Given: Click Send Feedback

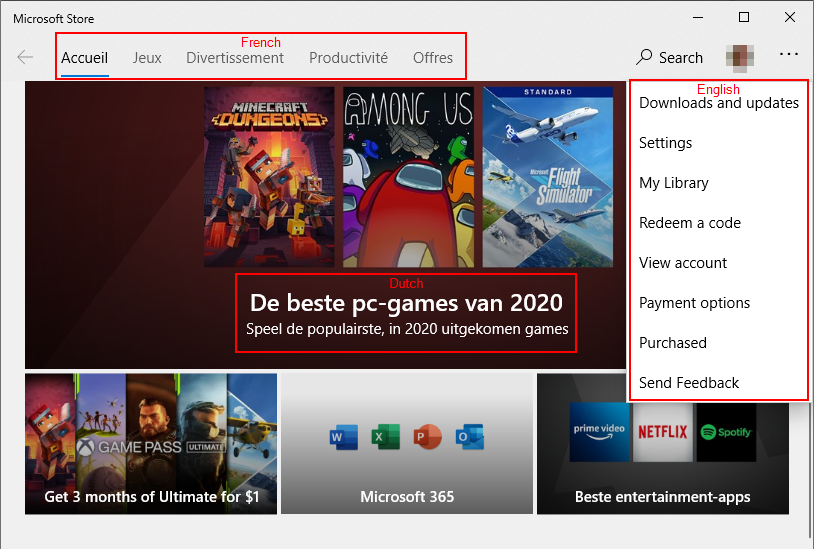Looking at the screenshot, I should 689,382.
